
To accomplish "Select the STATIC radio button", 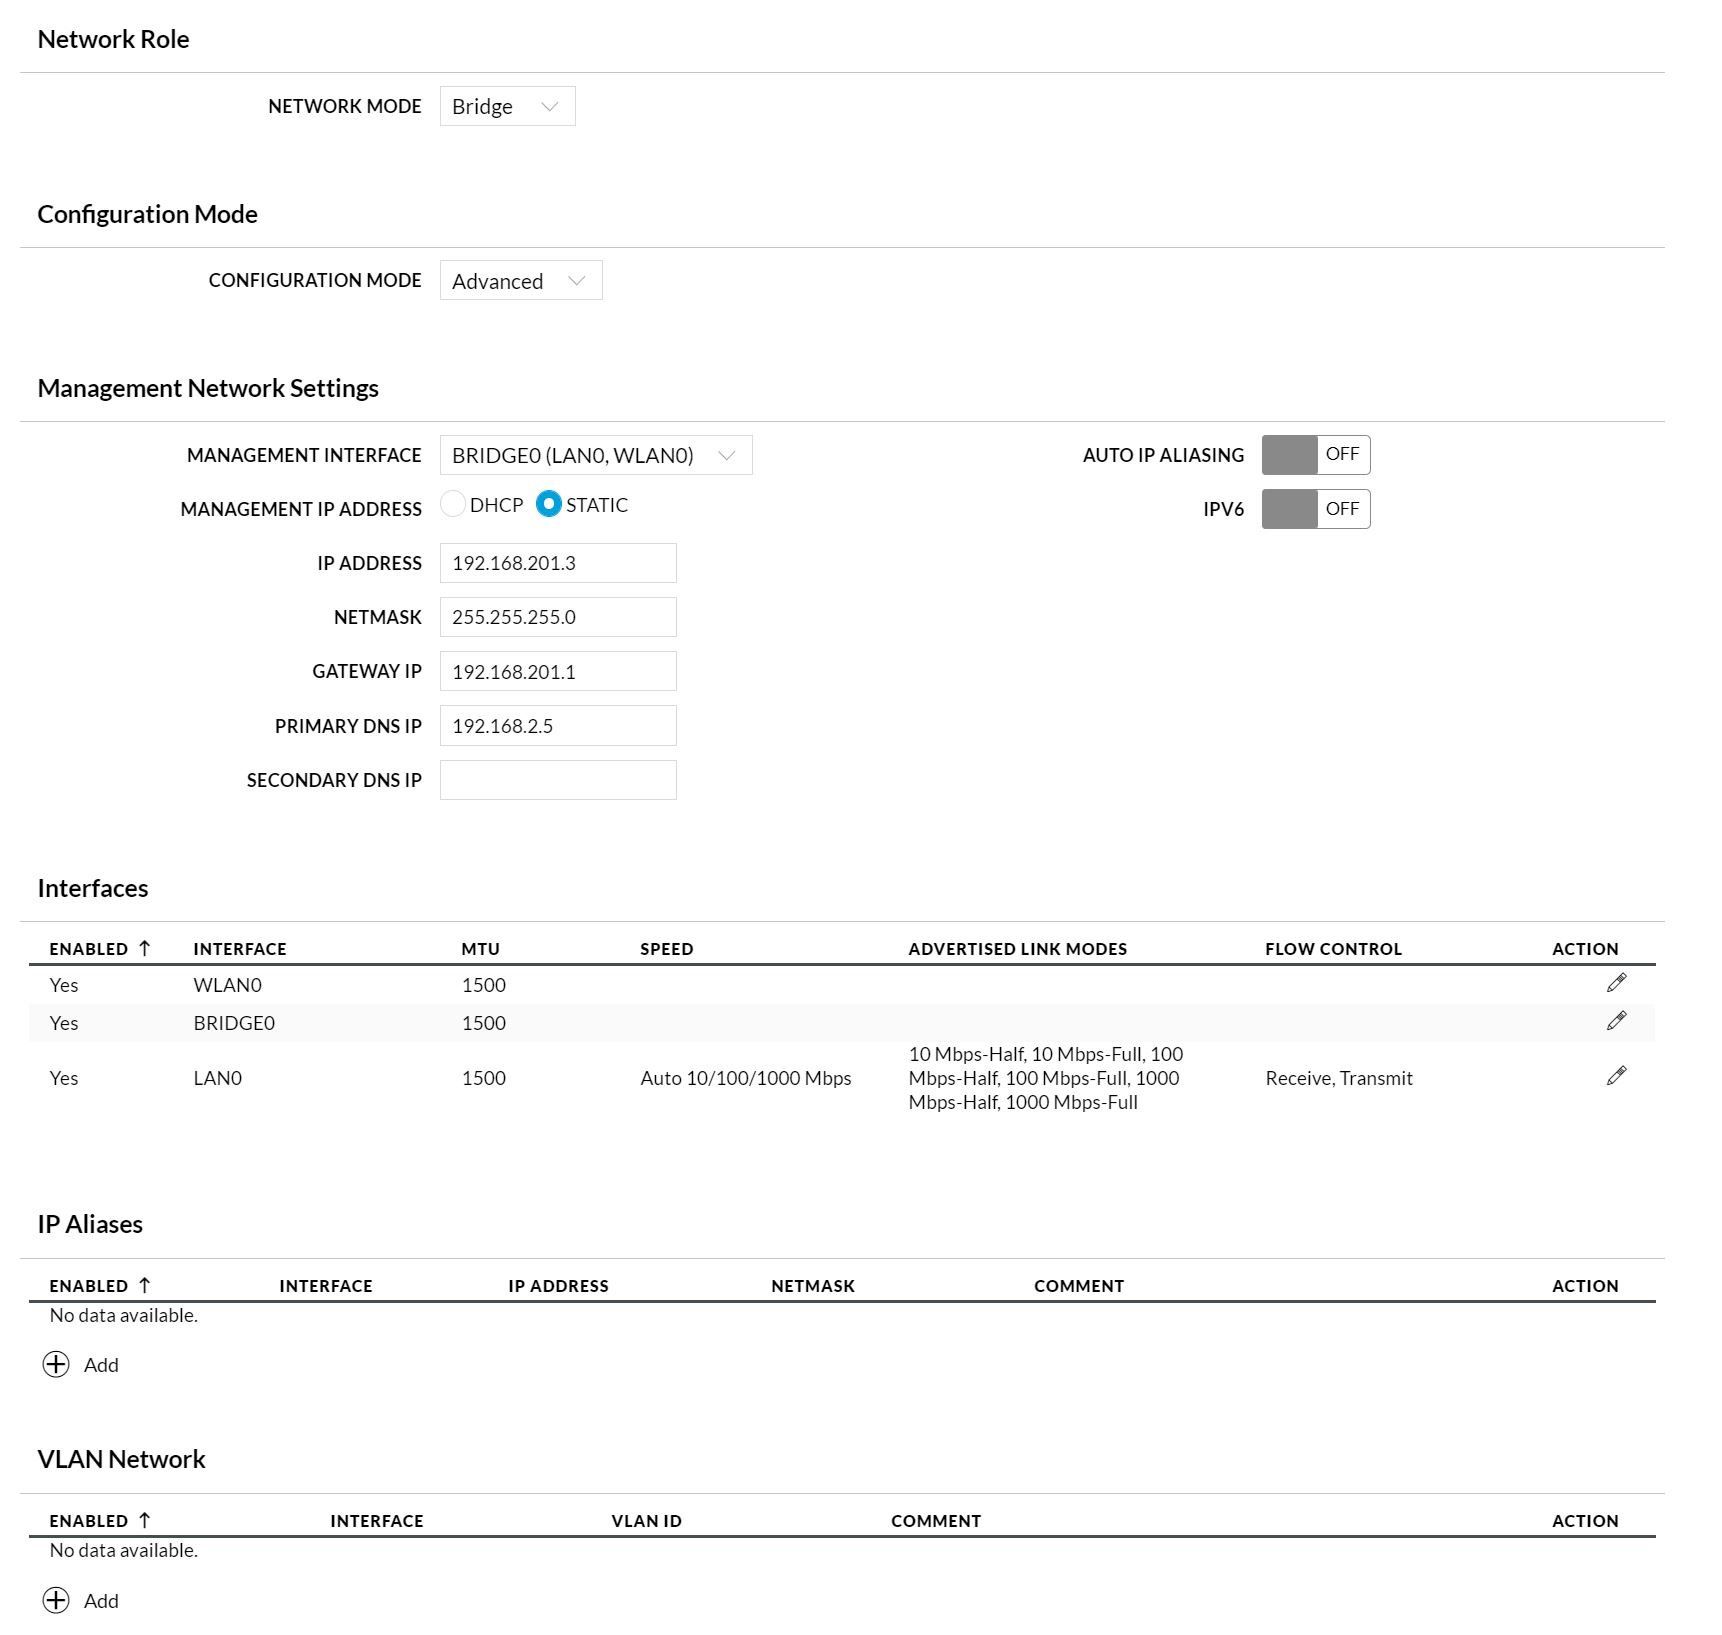I will pos(548,504).
